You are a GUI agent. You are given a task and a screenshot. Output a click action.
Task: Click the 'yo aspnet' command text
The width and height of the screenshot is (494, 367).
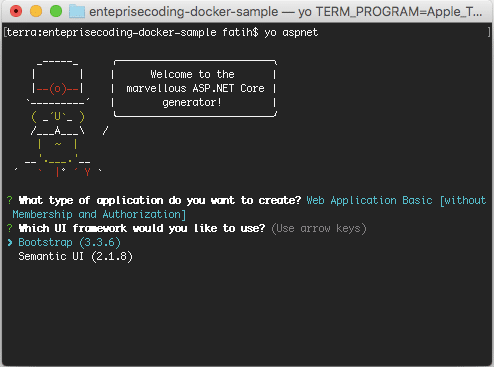291,33
